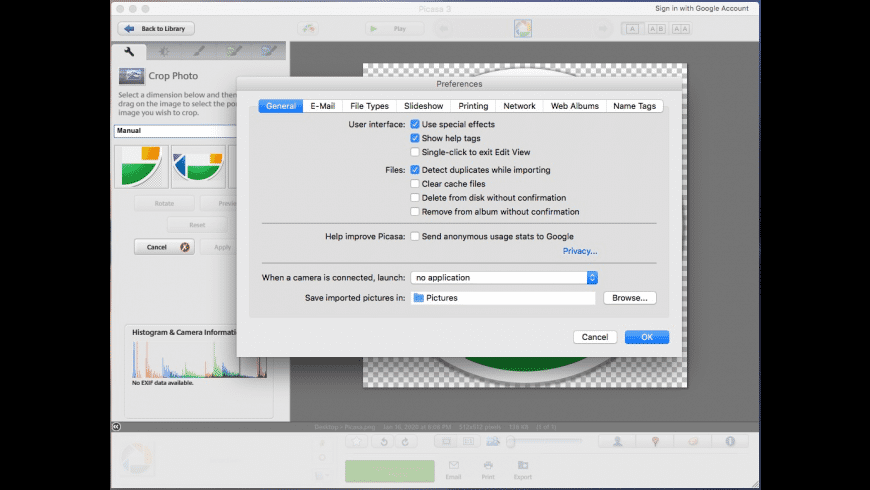Click the red X on the Crop Cancel button
This screenshot has height=490, width=870.
click(x=185, y=247)
